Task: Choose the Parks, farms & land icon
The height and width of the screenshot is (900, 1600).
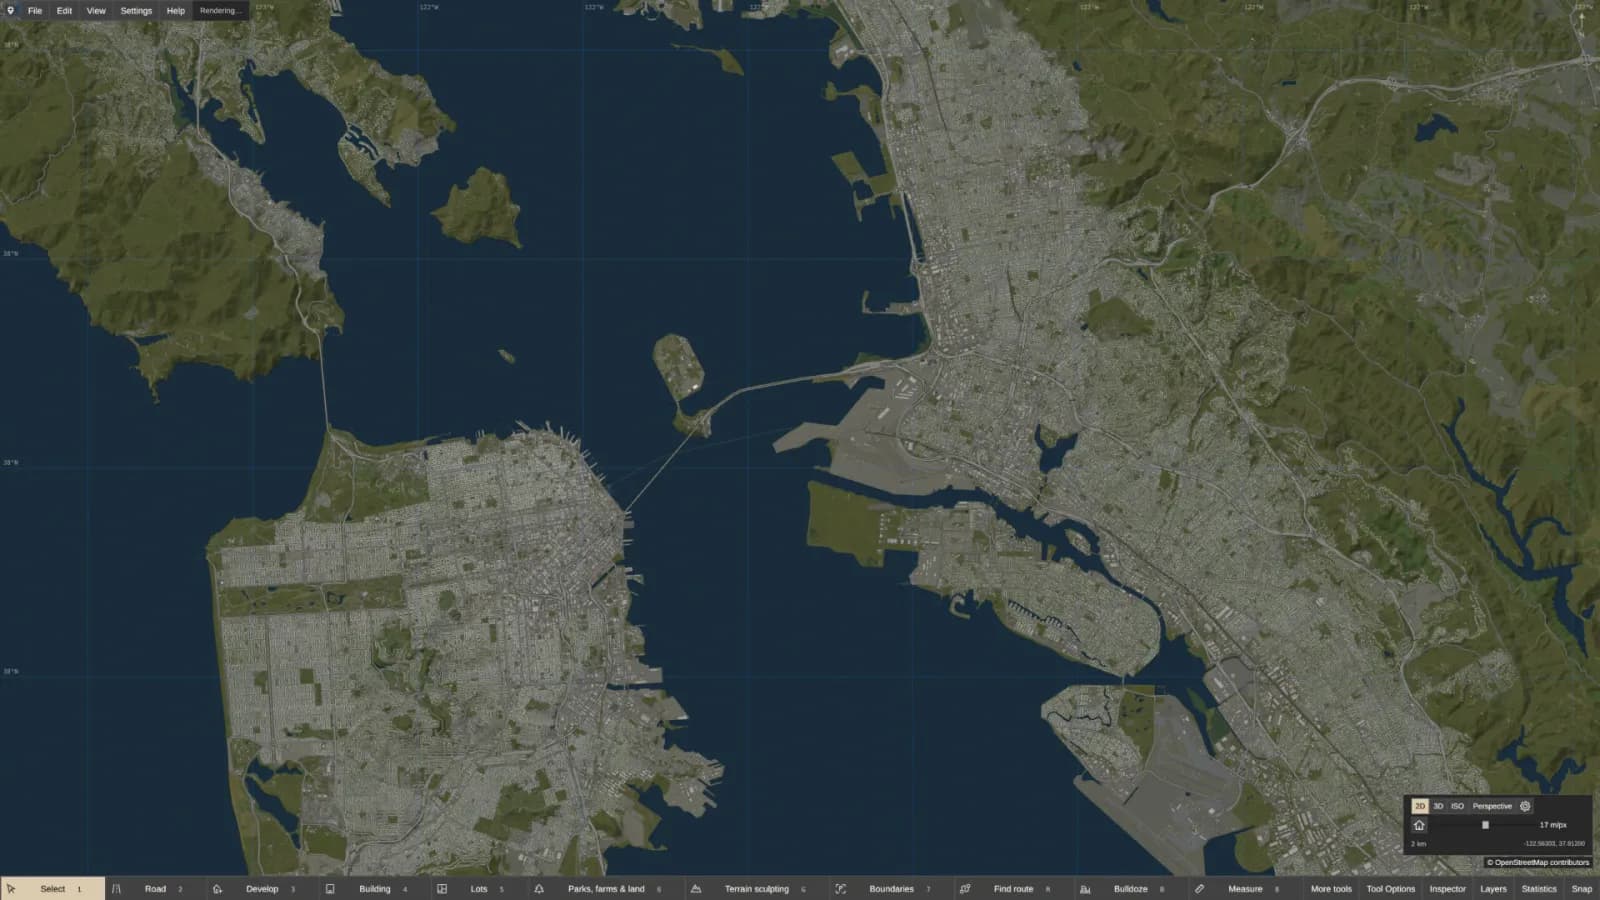Action: 539,888
